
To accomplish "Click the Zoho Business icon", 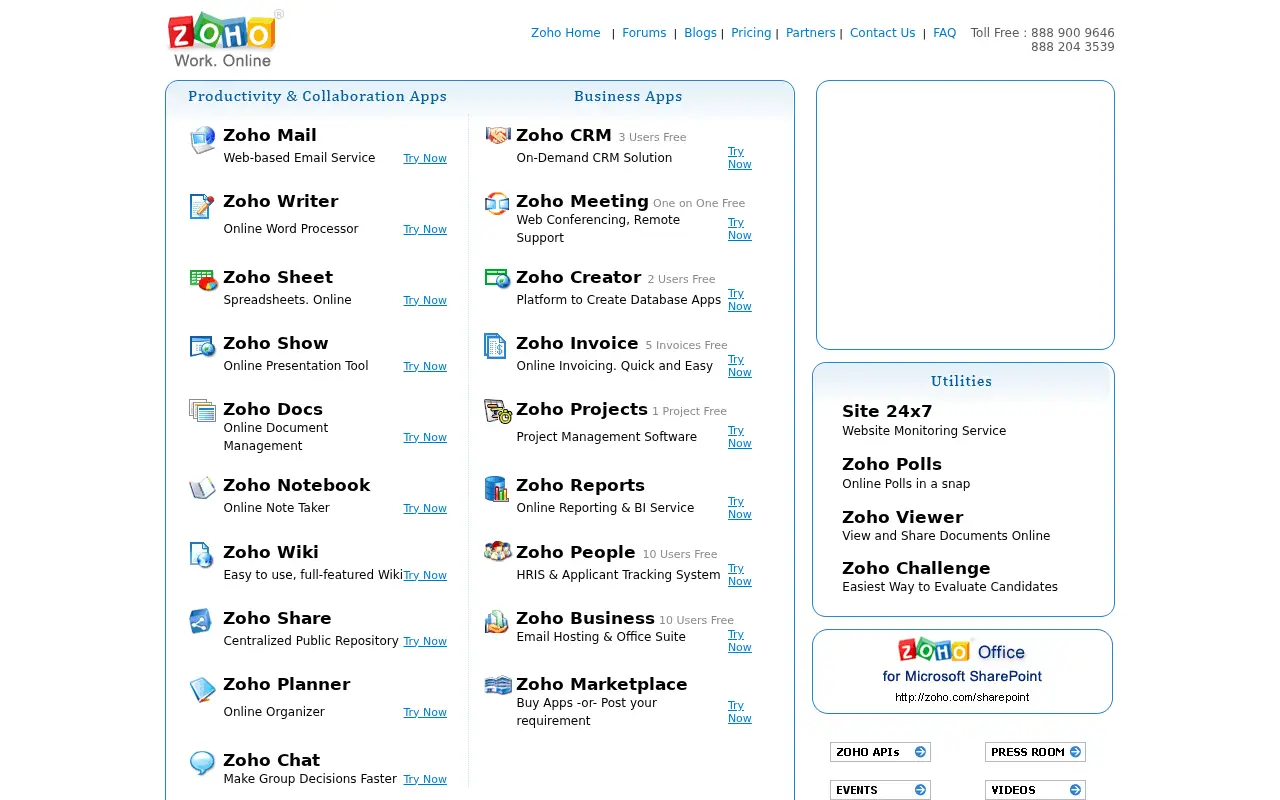I will (497, 621).
